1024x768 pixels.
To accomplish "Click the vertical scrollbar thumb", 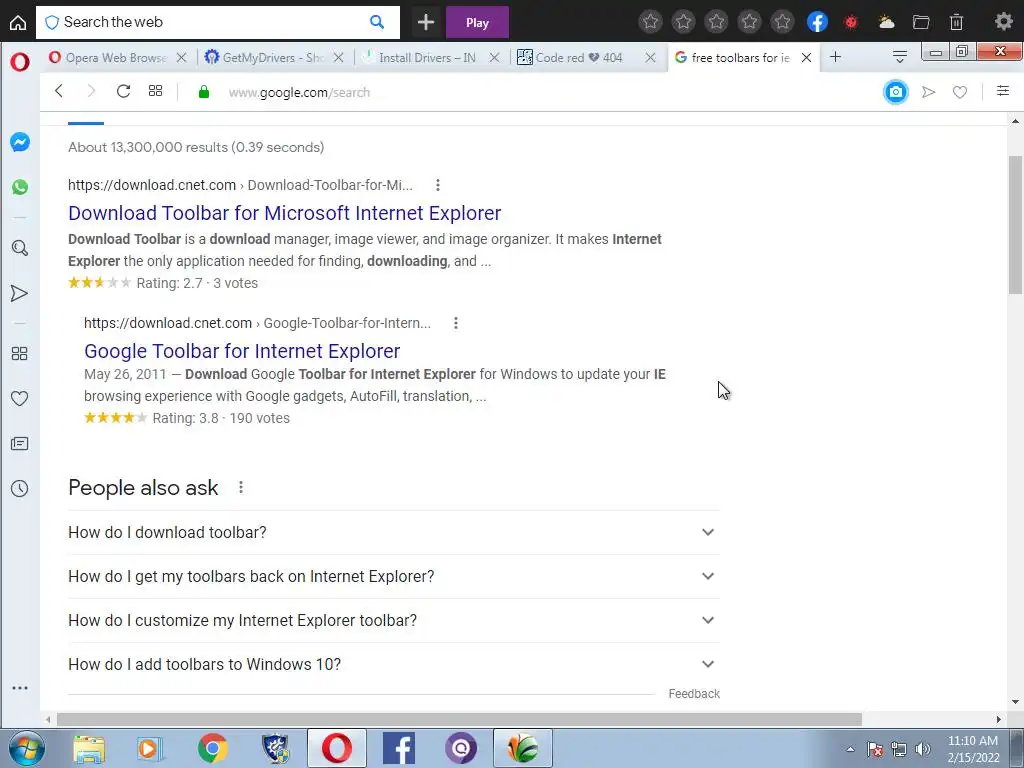I will [1015, 225].
